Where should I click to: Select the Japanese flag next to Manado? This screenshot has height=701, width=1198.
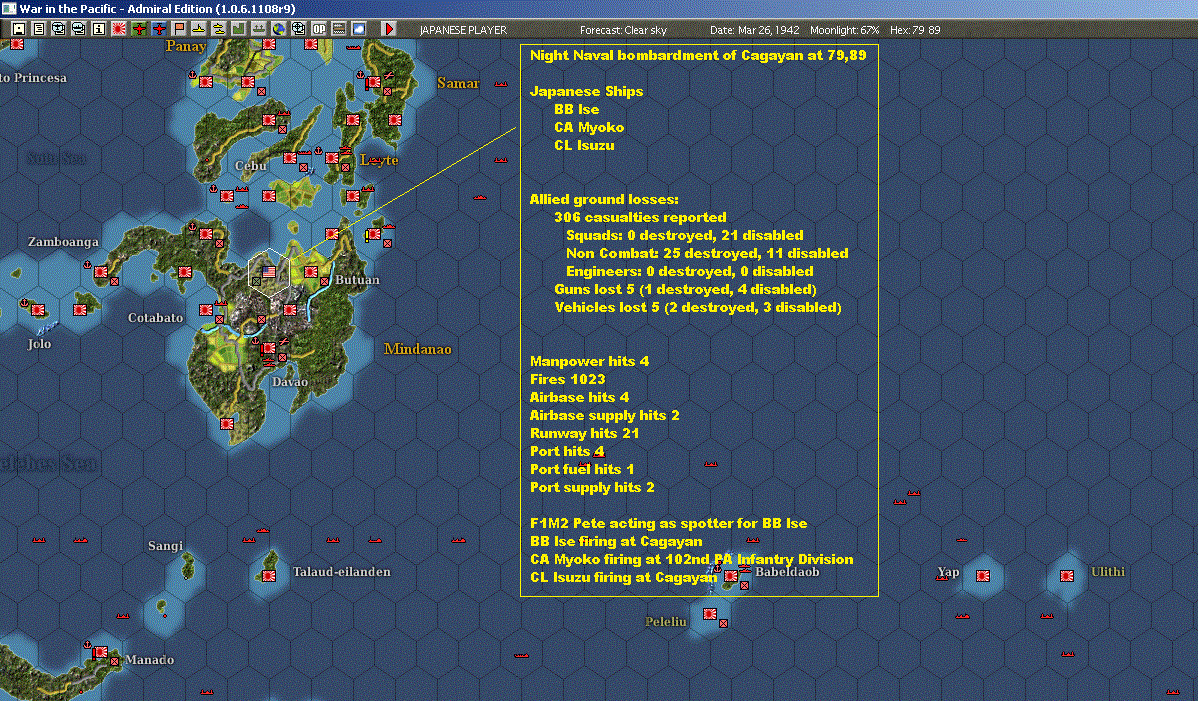pos(100,653)
